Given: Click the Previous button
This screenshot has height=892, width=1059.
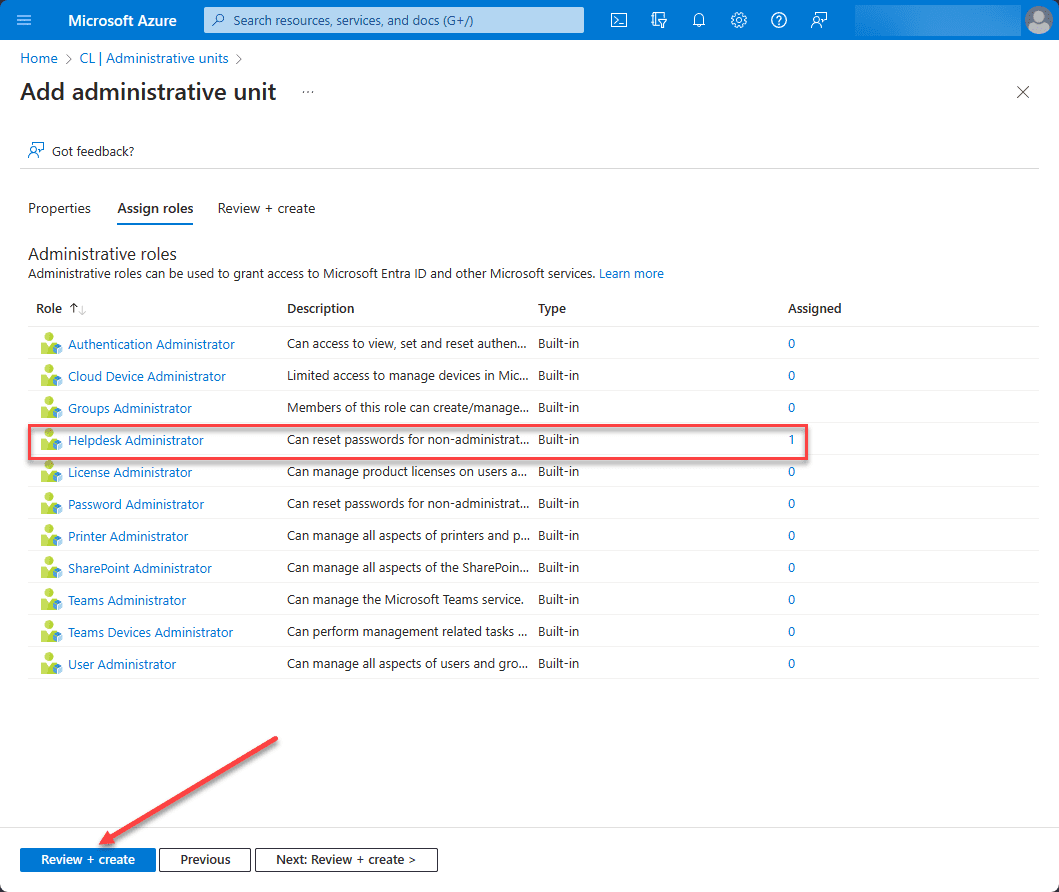Looking at the screenshot, I should click(205, 860).
